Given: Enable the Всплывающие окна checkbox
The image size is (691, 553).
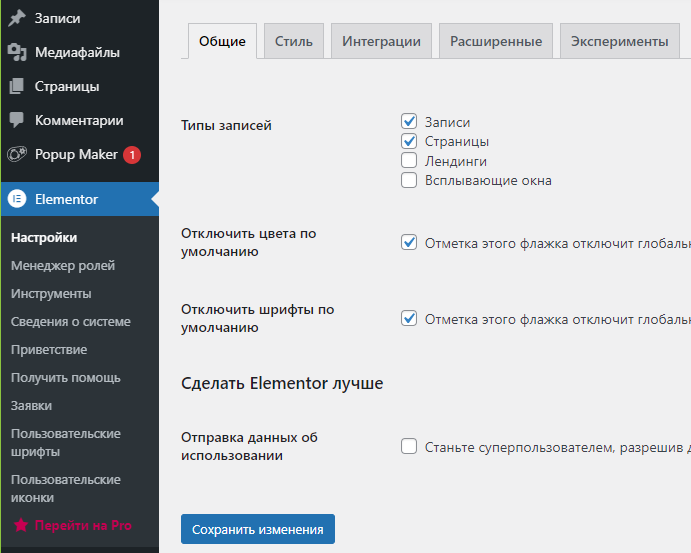Looking at the screenshot, I should (x=409, y=180).
